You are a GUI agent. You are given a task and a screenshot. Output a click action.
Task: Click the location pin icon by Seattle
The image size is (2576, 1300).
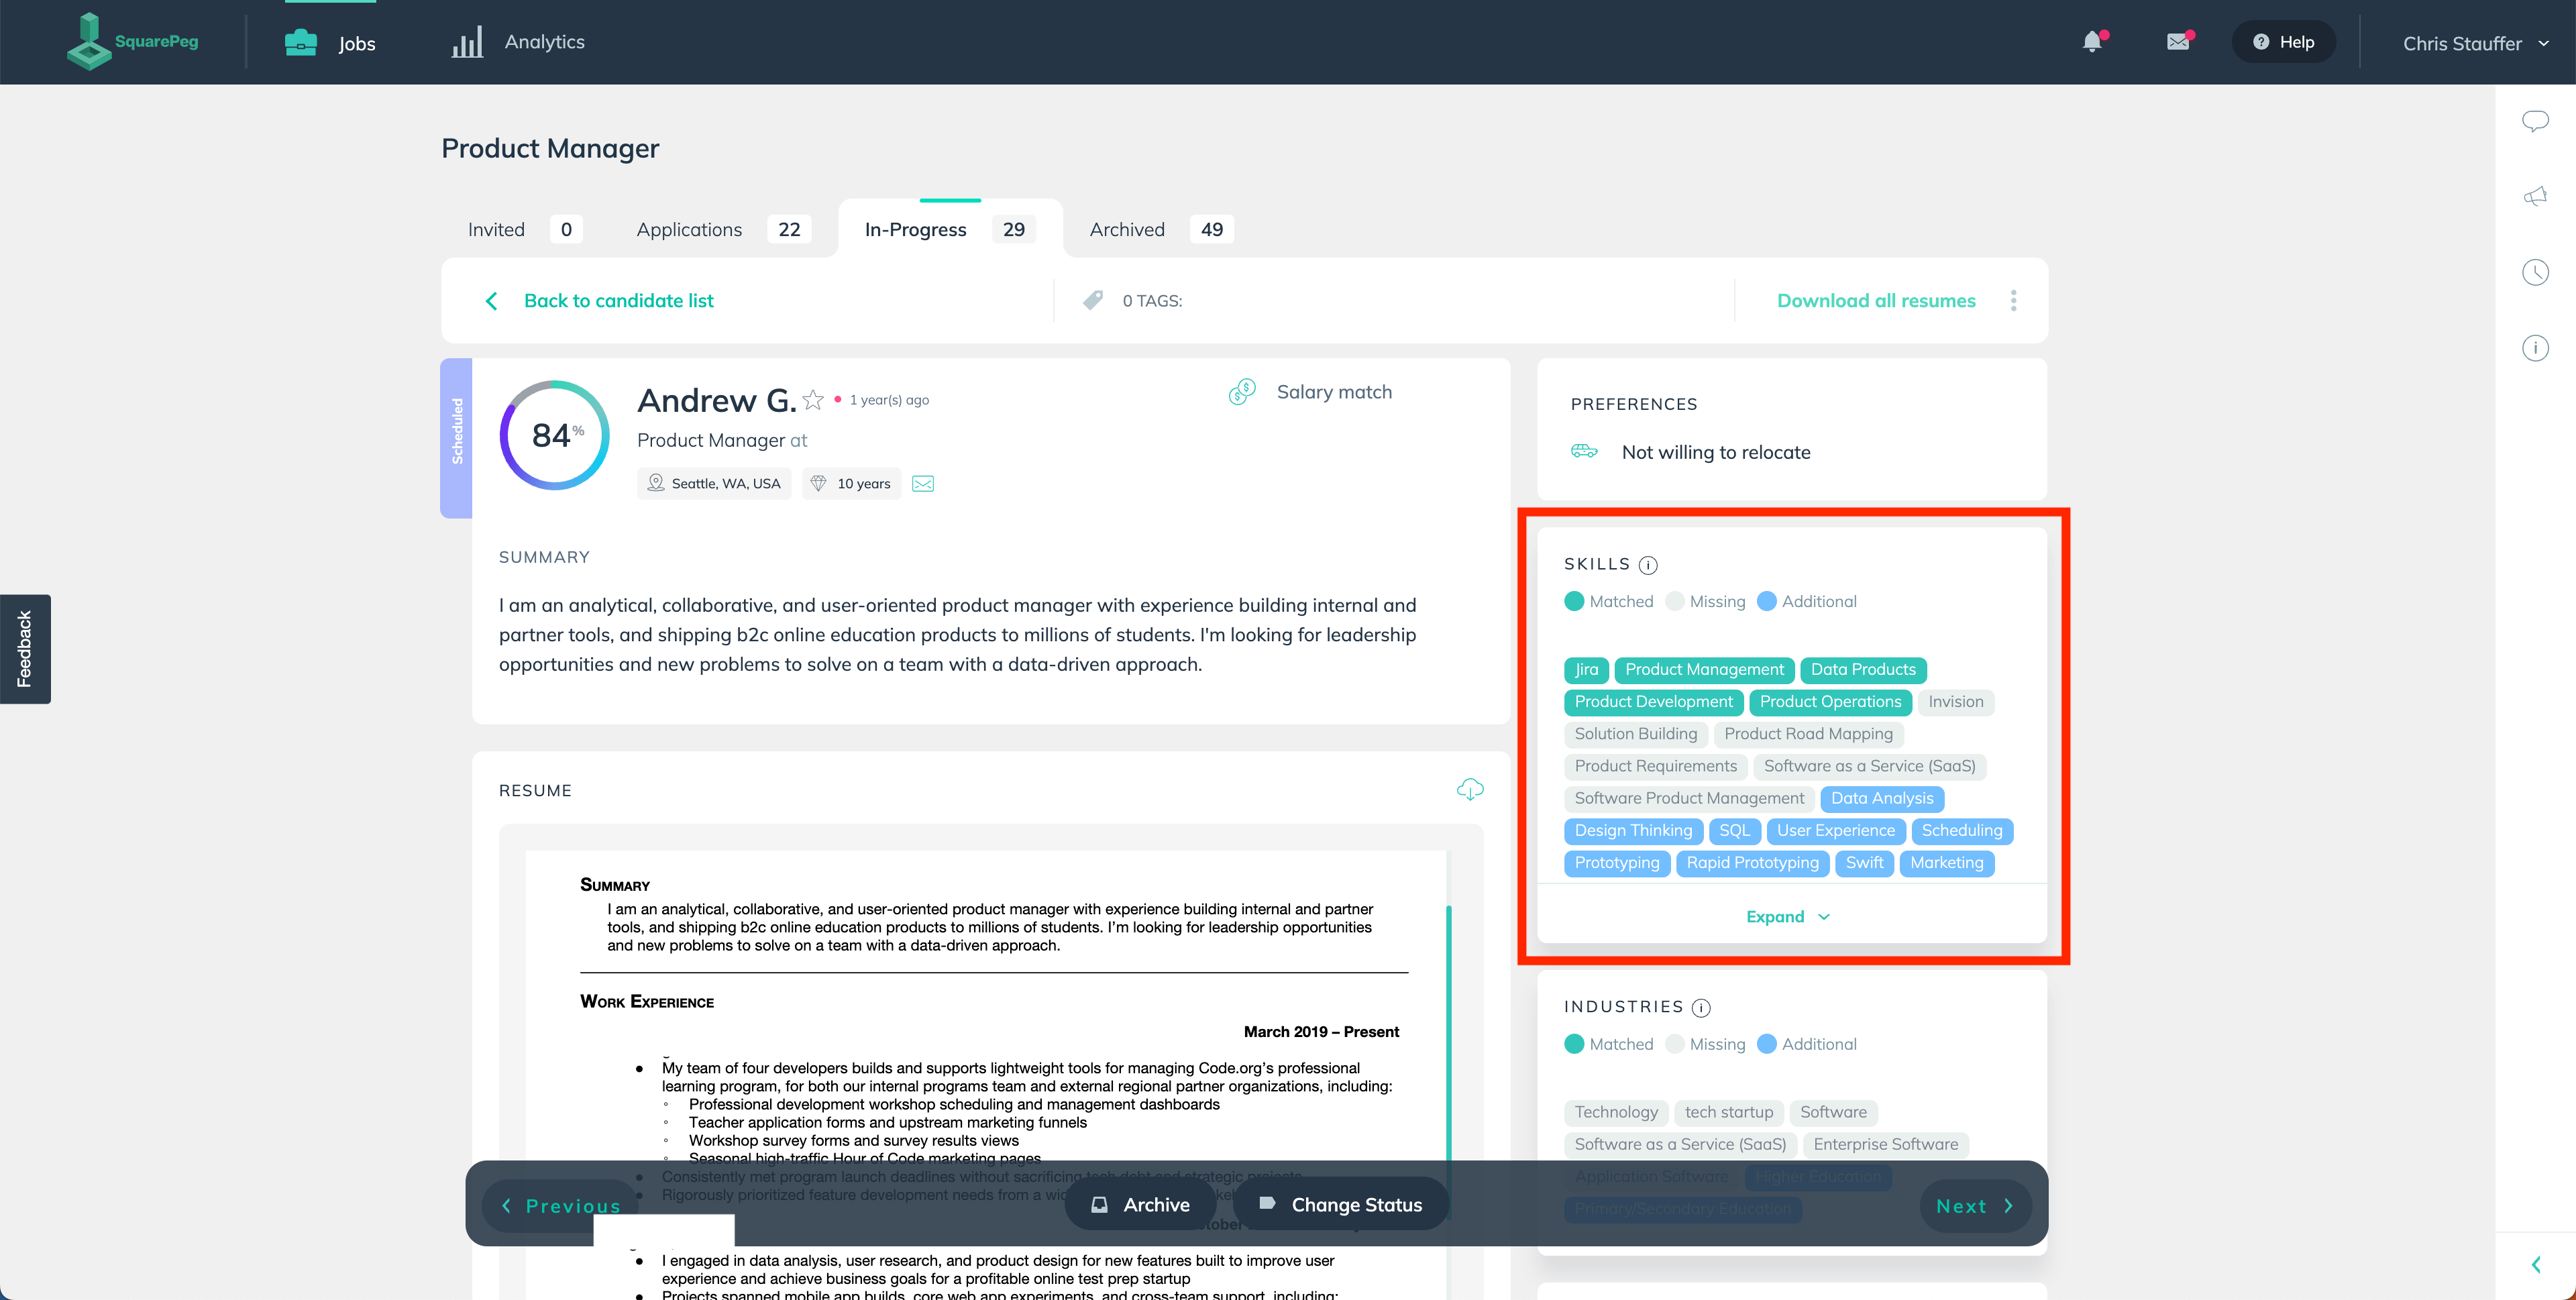(x=656, y=483)
